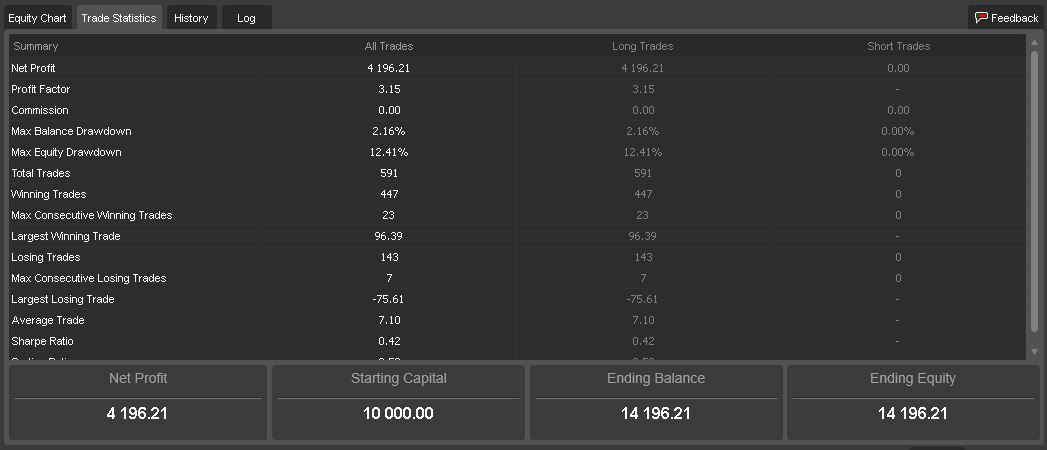Open the Equity Chart tab
The height and width of the screenshot is (450, 1047).
[x=37, y=18]
